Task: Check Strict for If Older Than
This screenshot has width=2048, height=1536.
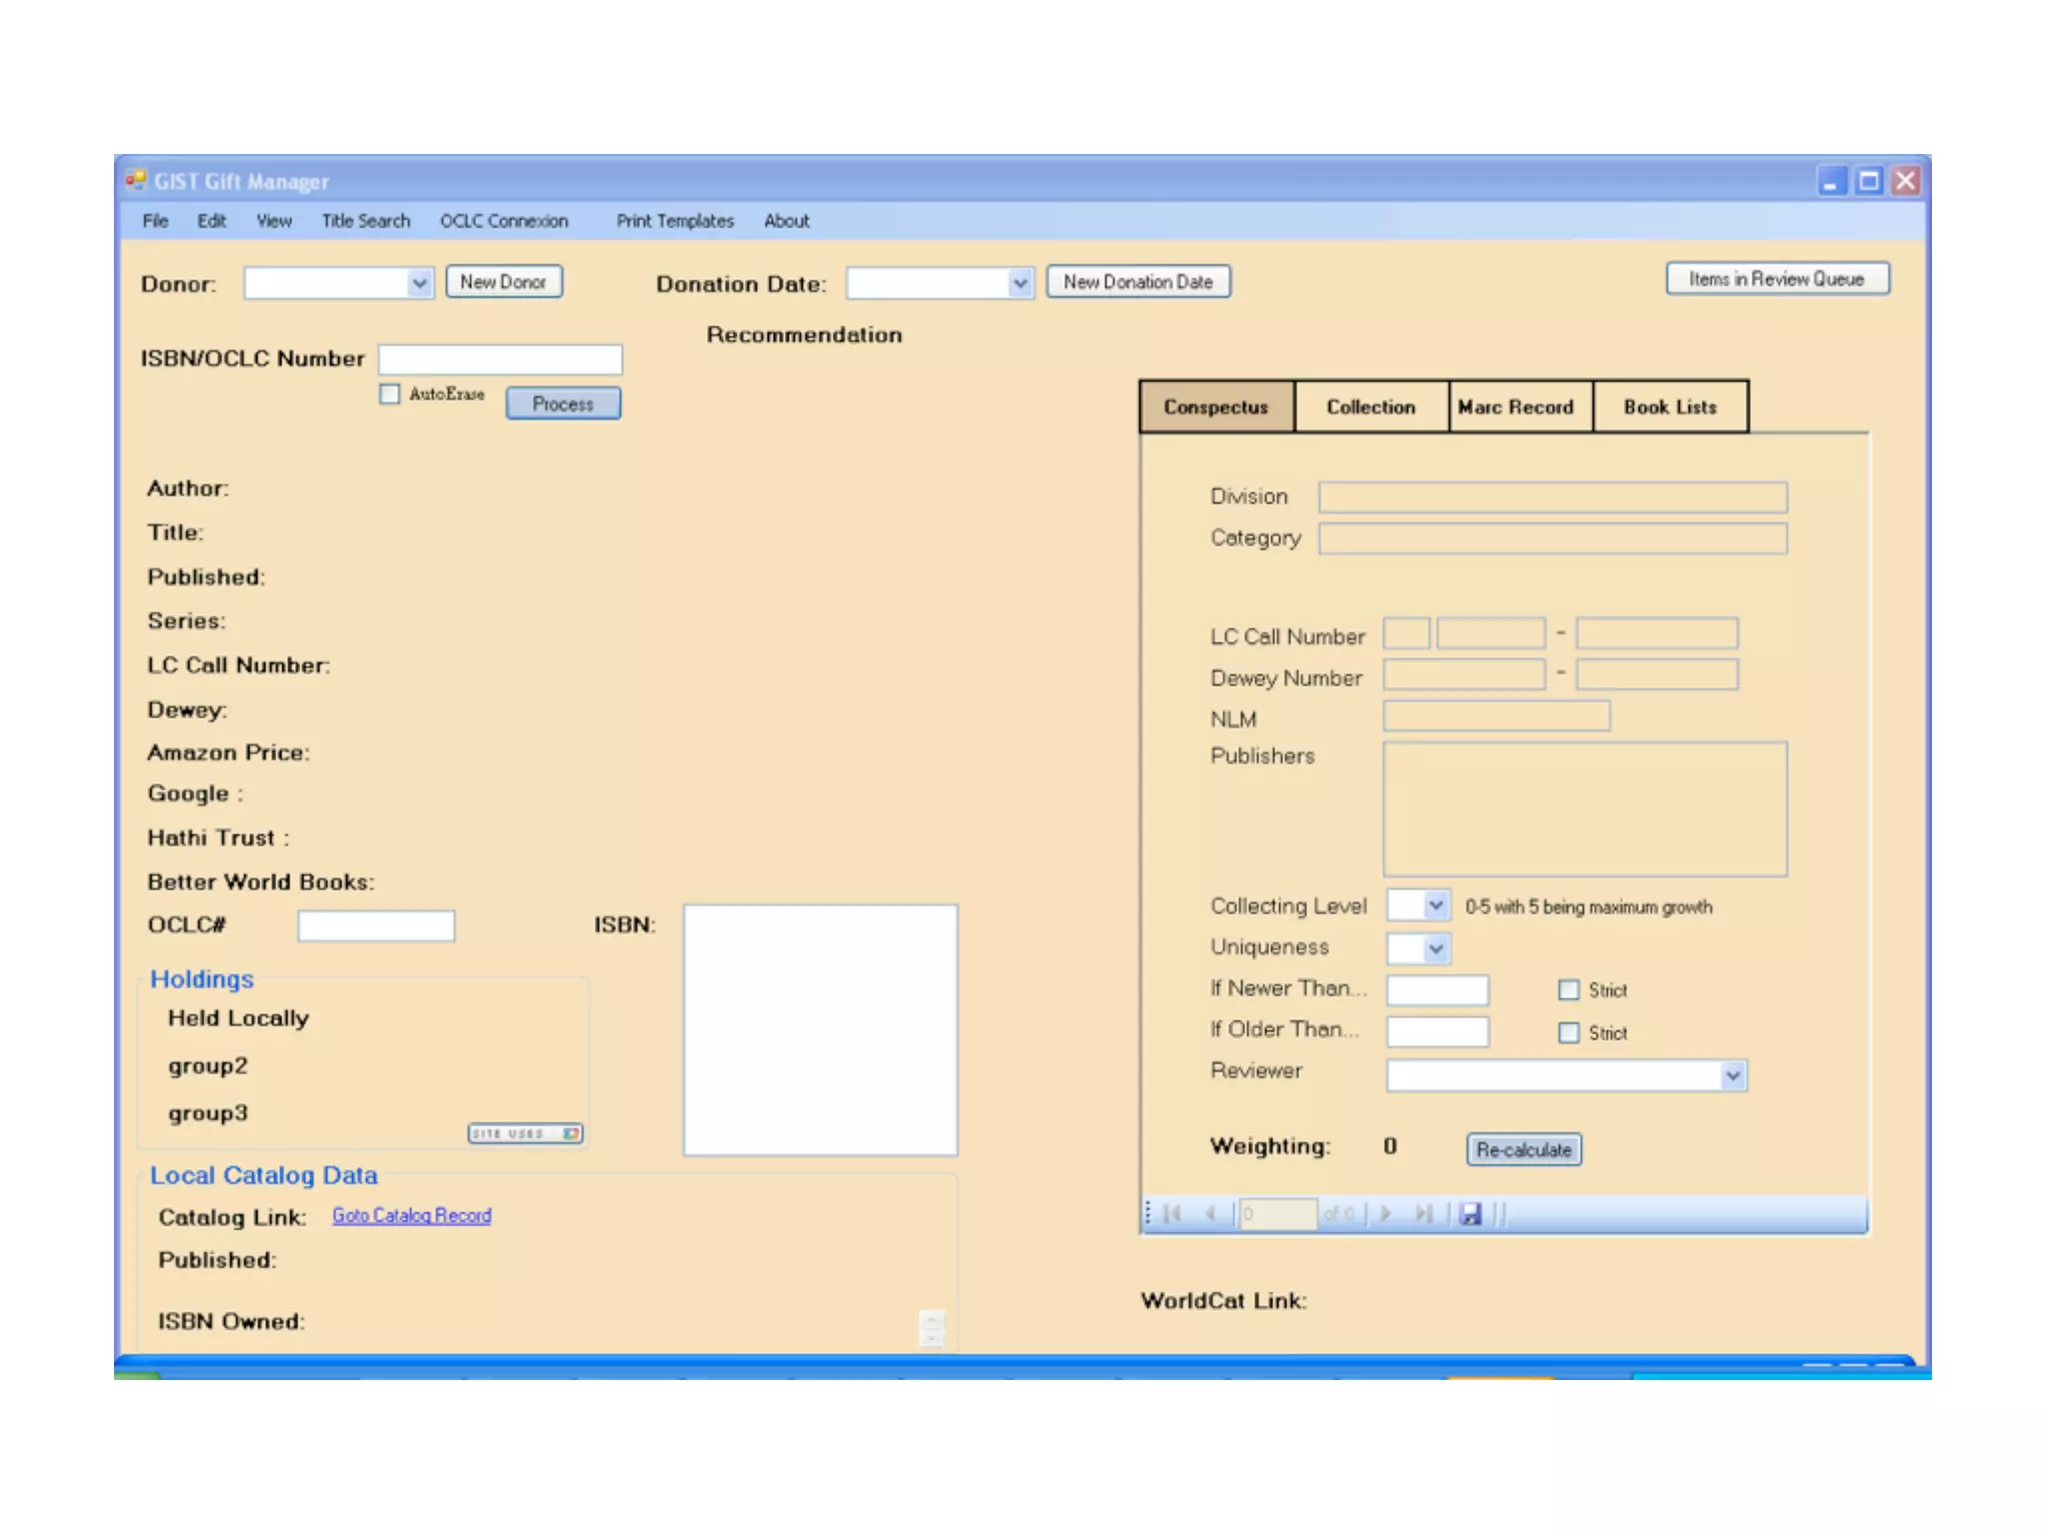Action: pos(1569,1032)
